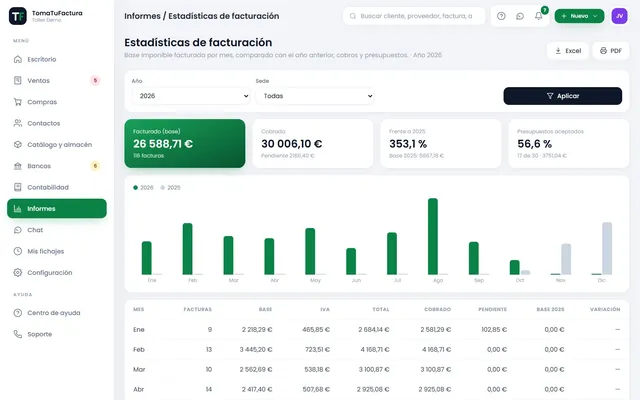The image size is (640, 400).
Task: Open Centro de ayuda link
Action: (57, 313)
